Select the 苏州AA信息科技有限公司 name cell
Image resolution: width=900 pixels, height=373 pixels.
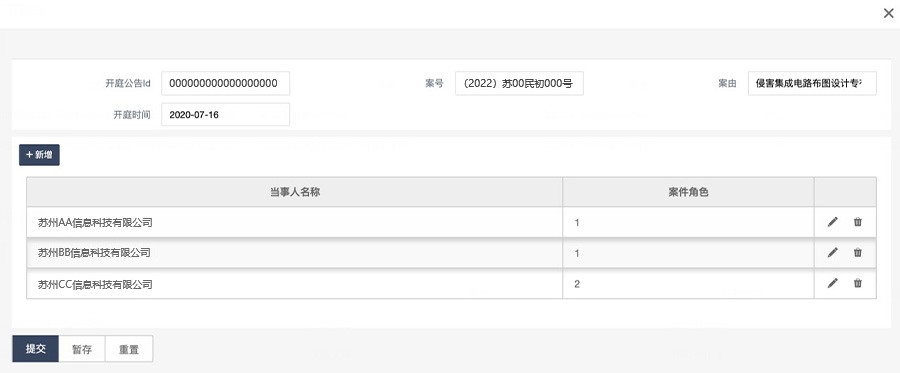(294, 222)
